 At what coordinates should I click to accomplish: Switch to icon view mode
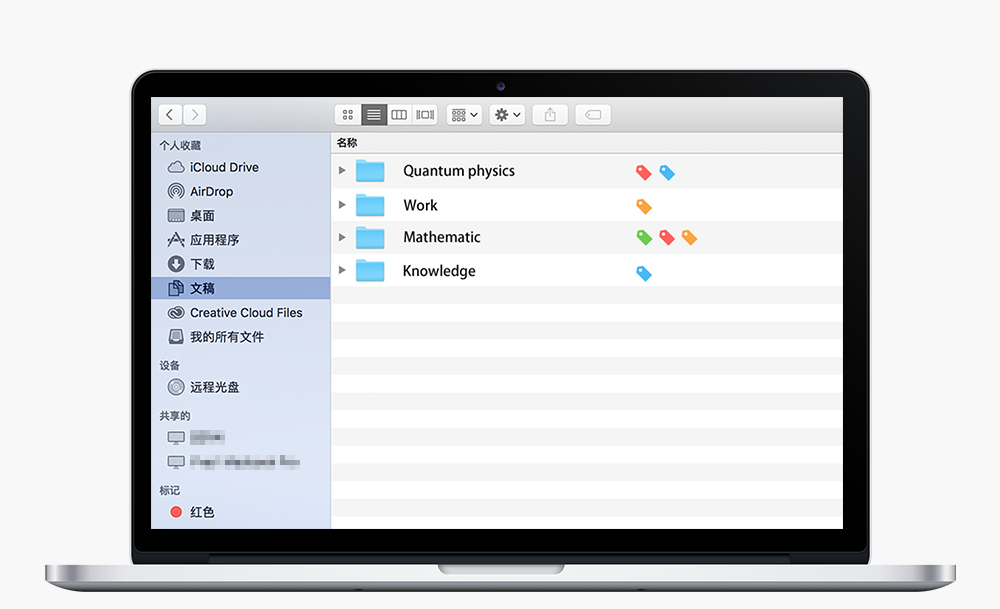click(348, 115)
